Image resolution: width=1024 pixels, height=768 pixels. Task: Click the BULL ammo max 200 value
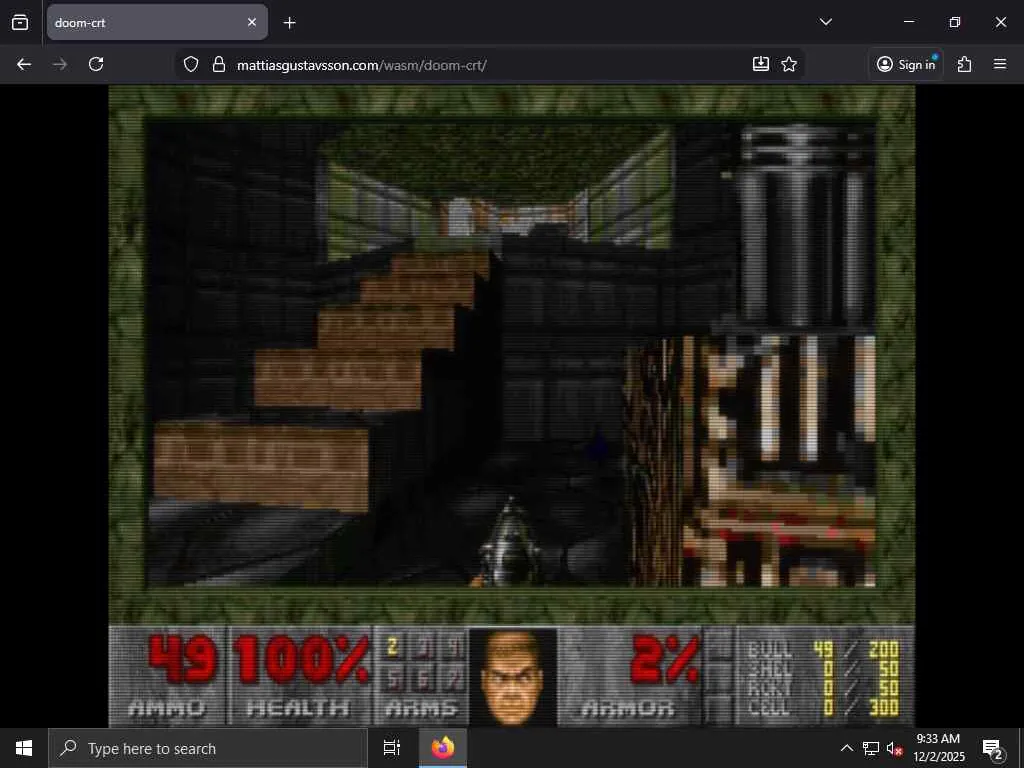click(x=883, y=650)
